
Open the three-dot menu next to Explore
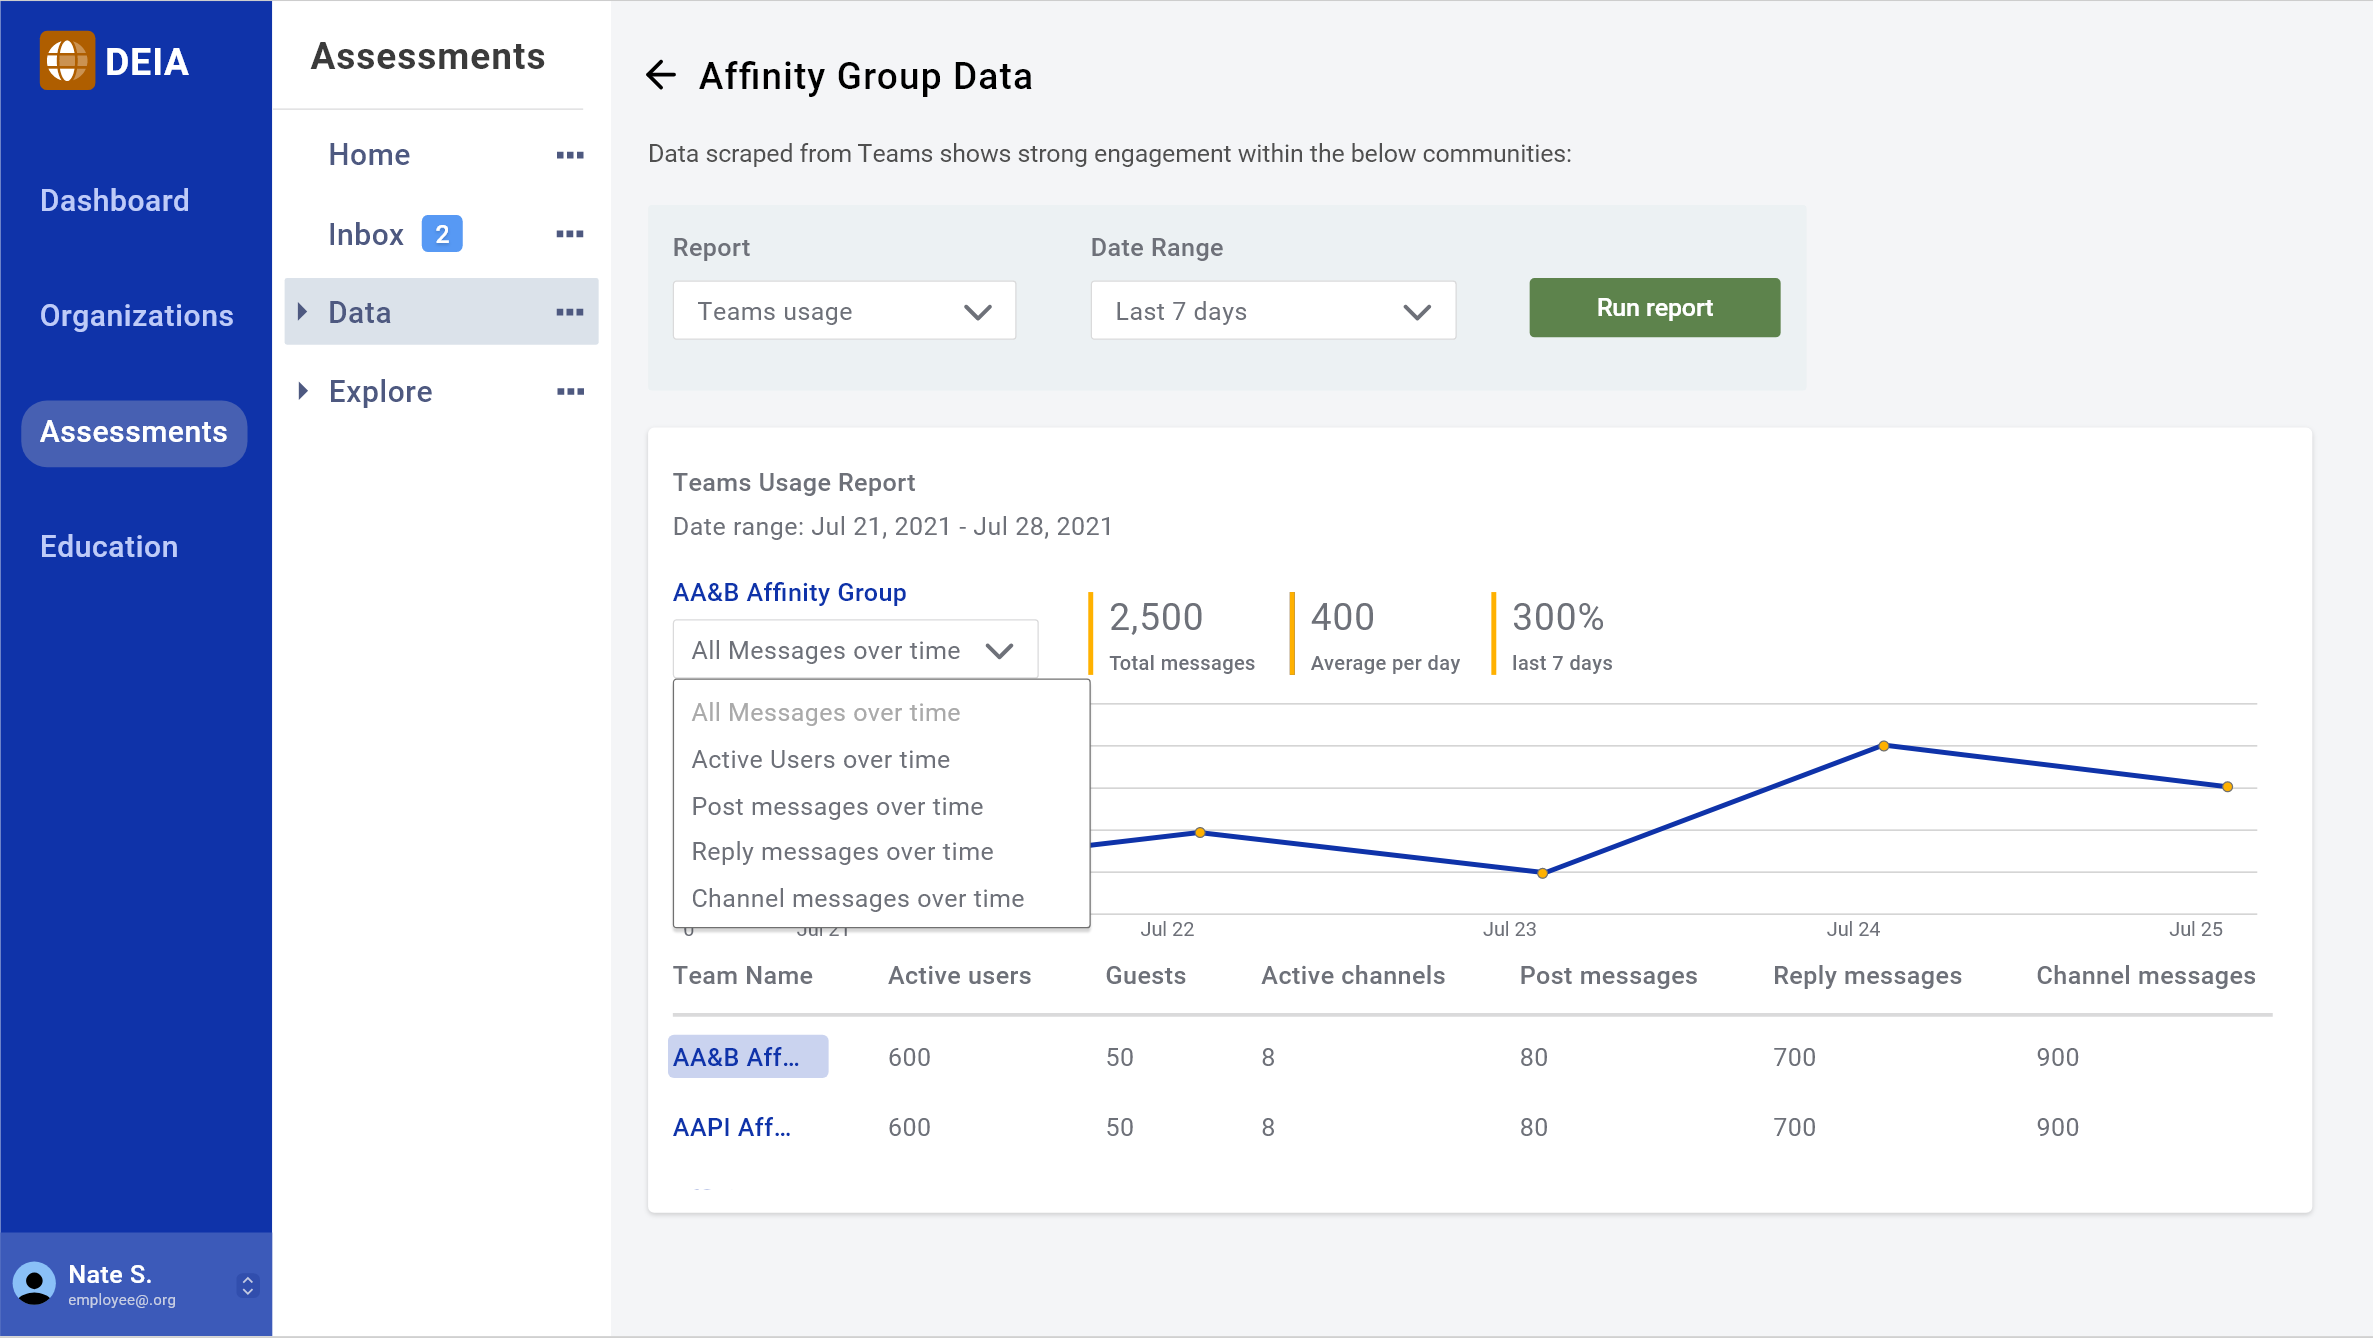569,391
